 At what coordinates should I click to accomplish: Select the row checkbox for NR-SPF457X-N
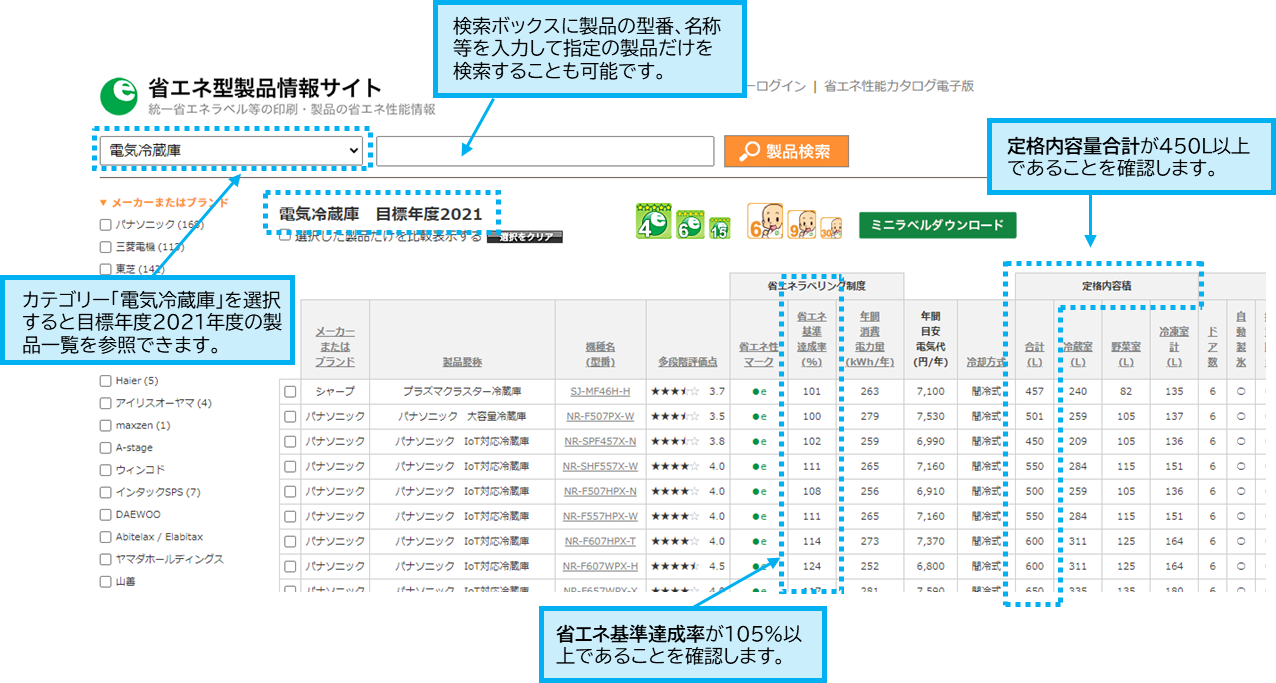(x=290, y=441)
